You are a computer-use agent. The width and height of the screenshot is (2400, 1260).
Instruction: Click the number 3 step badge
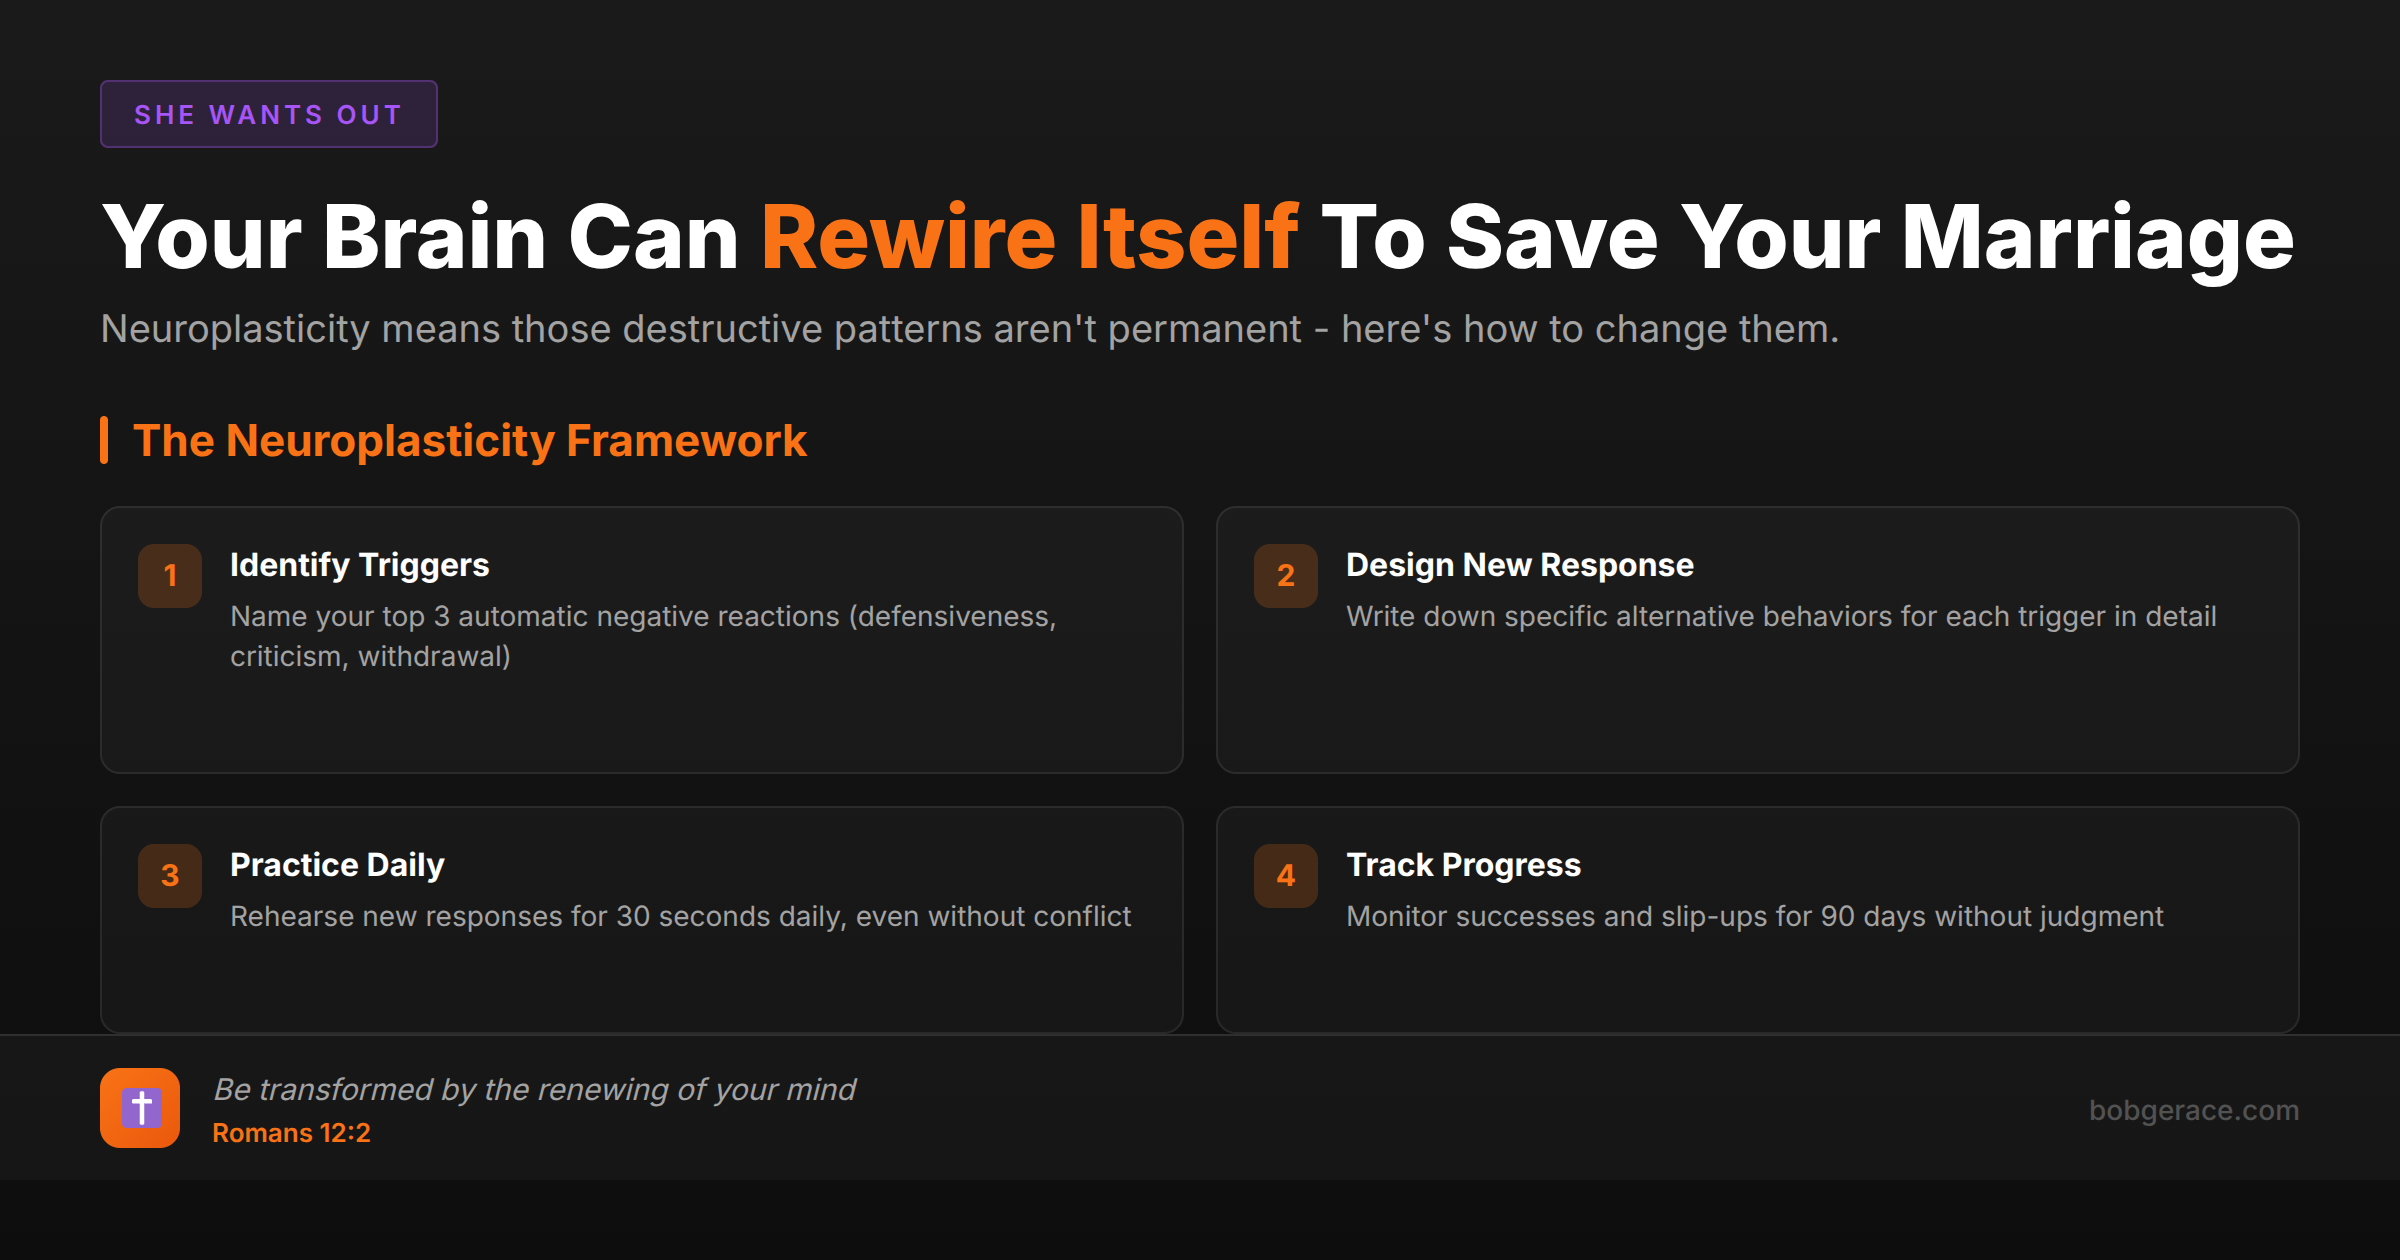[170, 876]
